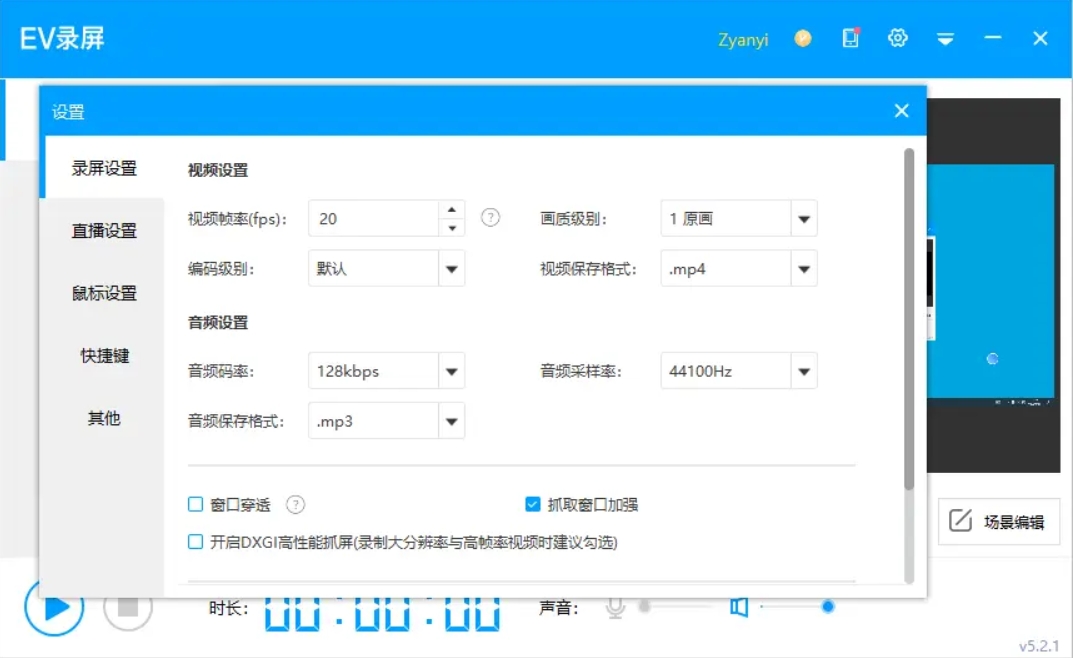Image resolution: width=1073 pixels, height=658 pixels.
Task: Click the Zyanyi username
Action: 743,40
